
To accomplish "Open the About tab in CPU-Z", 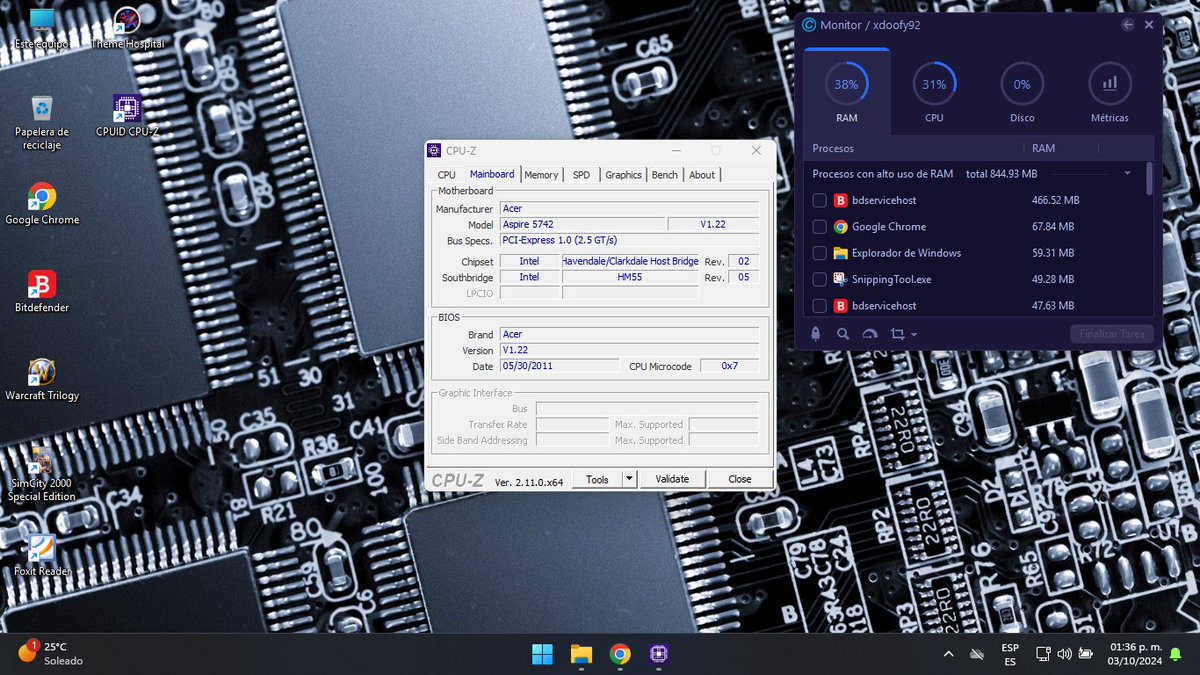I will click(x=702, y=175).
